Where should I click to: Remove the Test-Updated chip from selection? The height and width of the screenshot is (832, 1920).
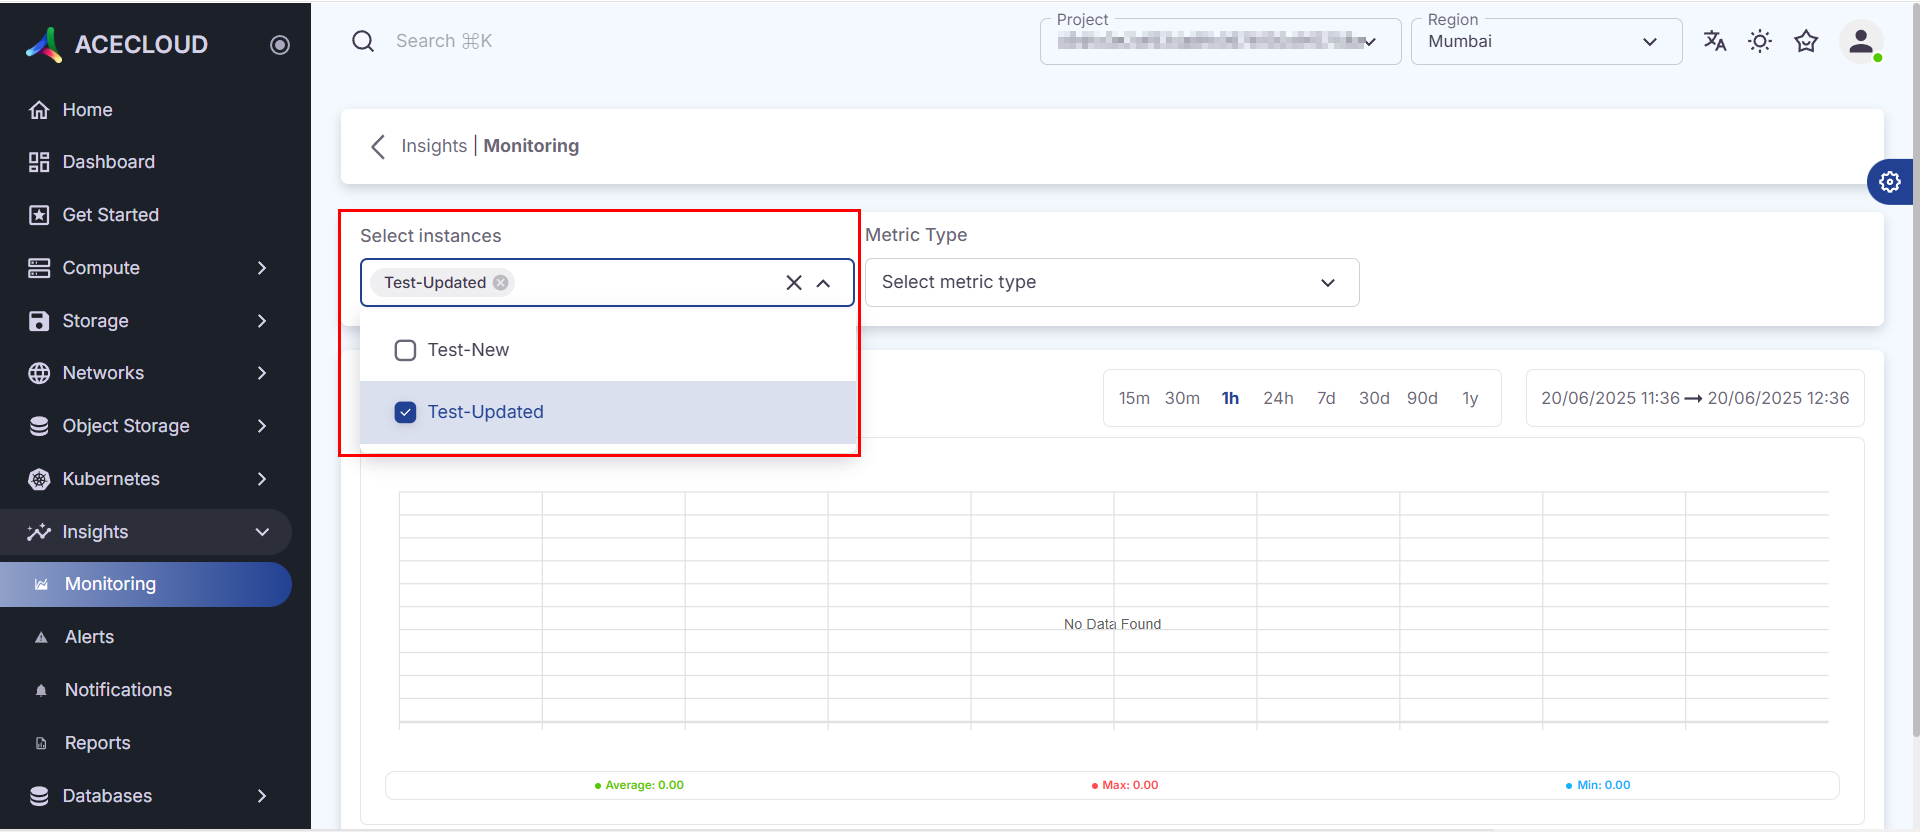coord(501,283)
